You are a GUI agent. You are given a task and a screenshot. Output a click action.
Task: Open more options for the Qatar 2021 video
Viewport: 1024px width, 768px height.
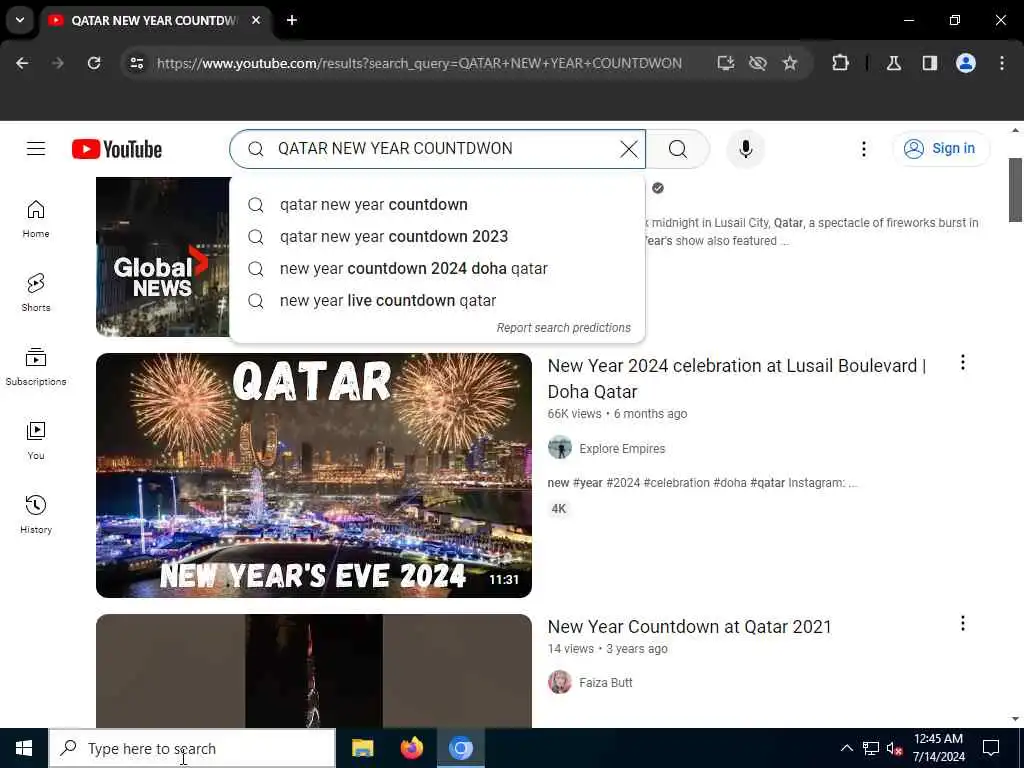click(x=963, y=624)
